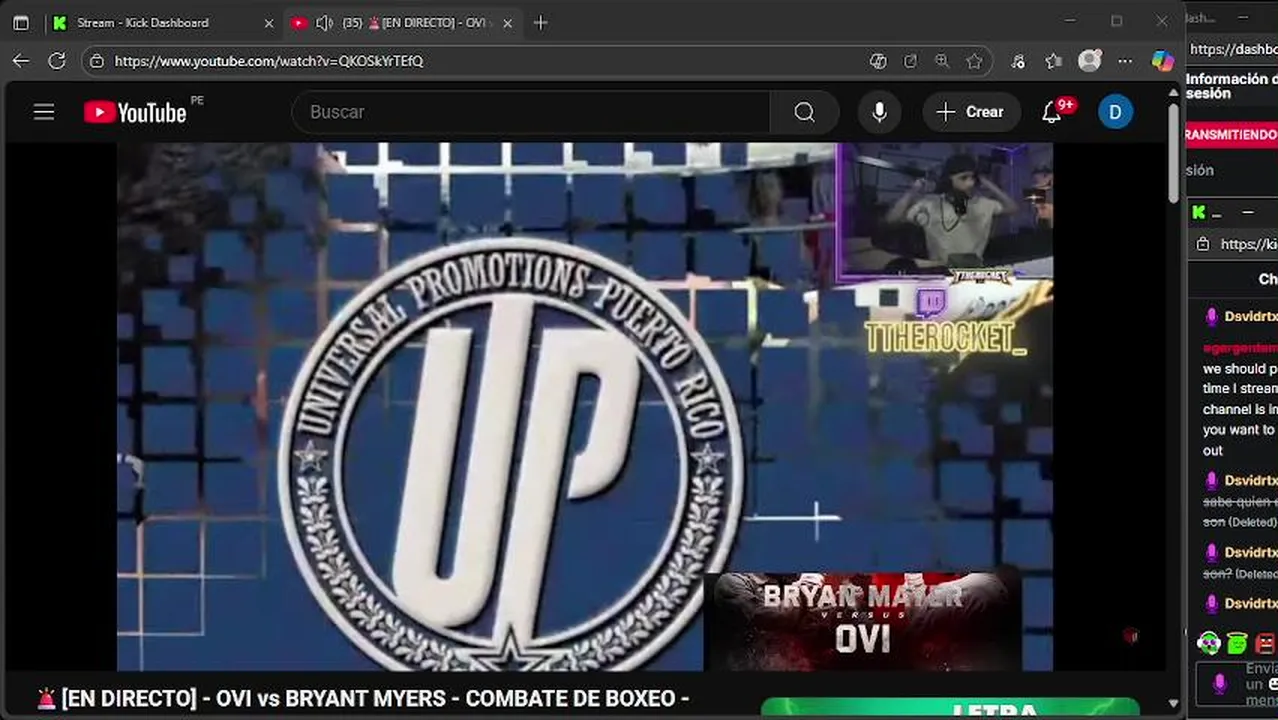Click the magnifier search button
Screen dimensions: 1278x720
pos(805,112)
